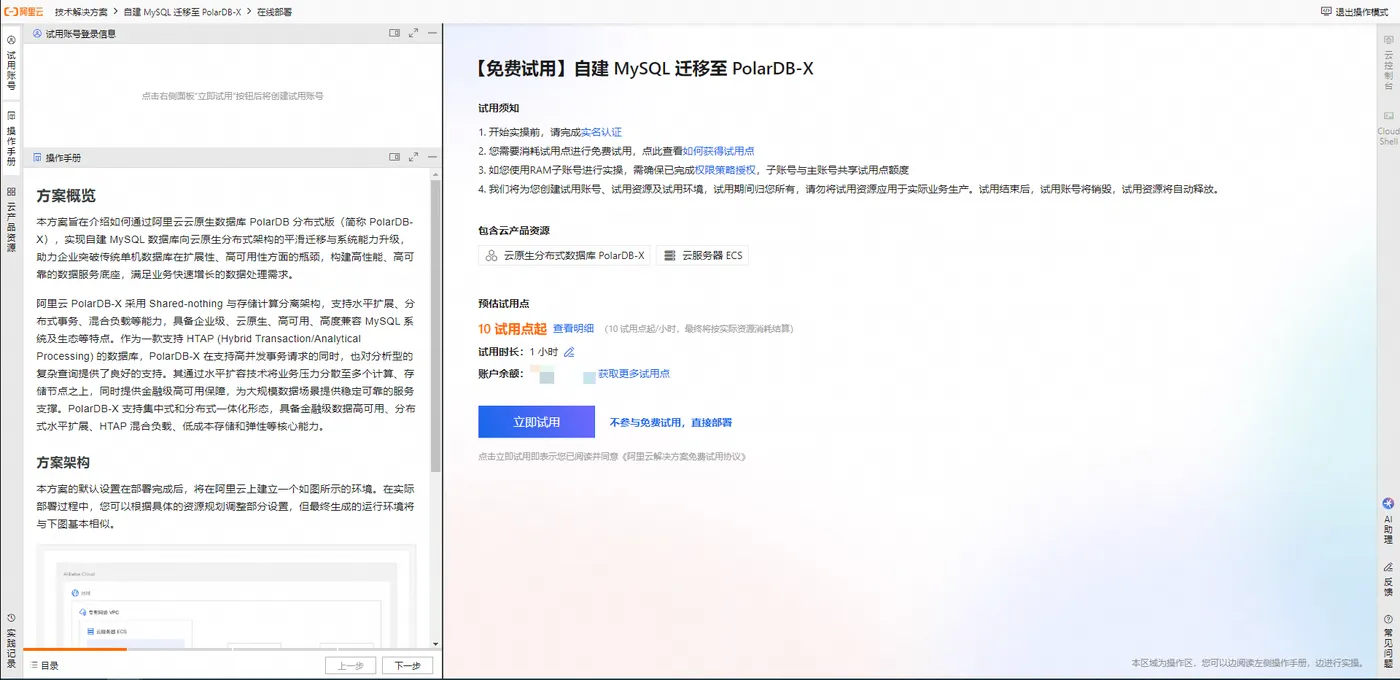Open 《阿里云解决方案免费试用协议》 agreement
This screenshot has width=1400, height=680.
point(683,456)
